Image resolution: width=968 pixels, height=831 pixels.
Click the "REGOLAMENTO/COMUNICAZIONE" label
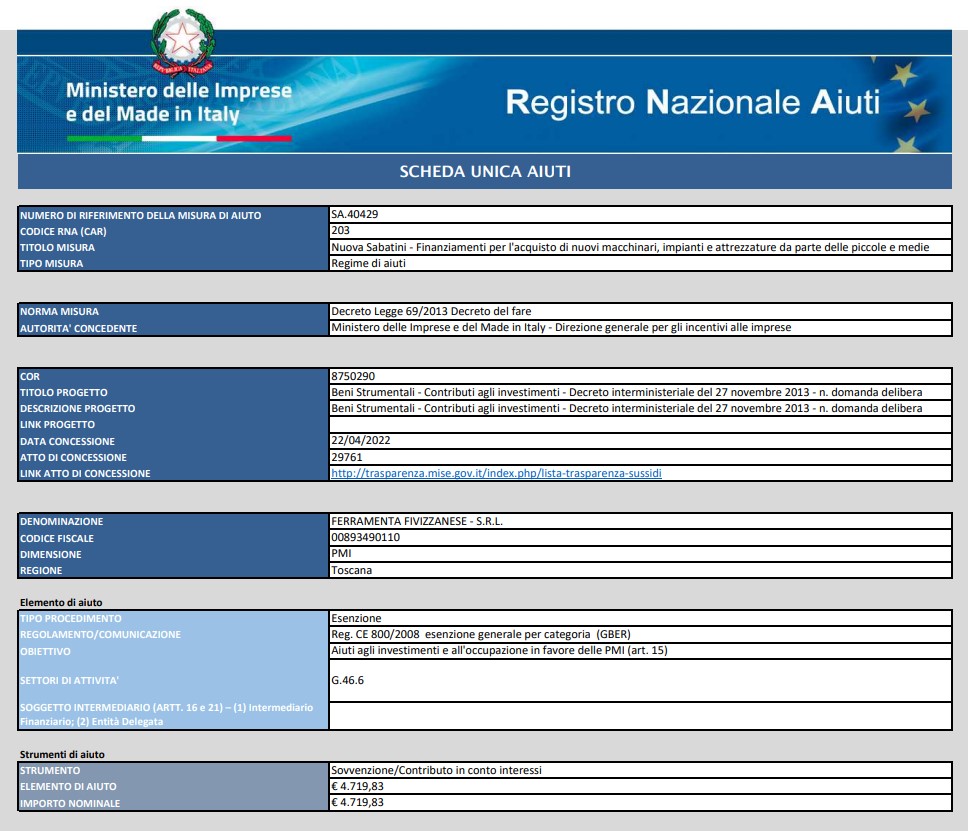[101, 635]
